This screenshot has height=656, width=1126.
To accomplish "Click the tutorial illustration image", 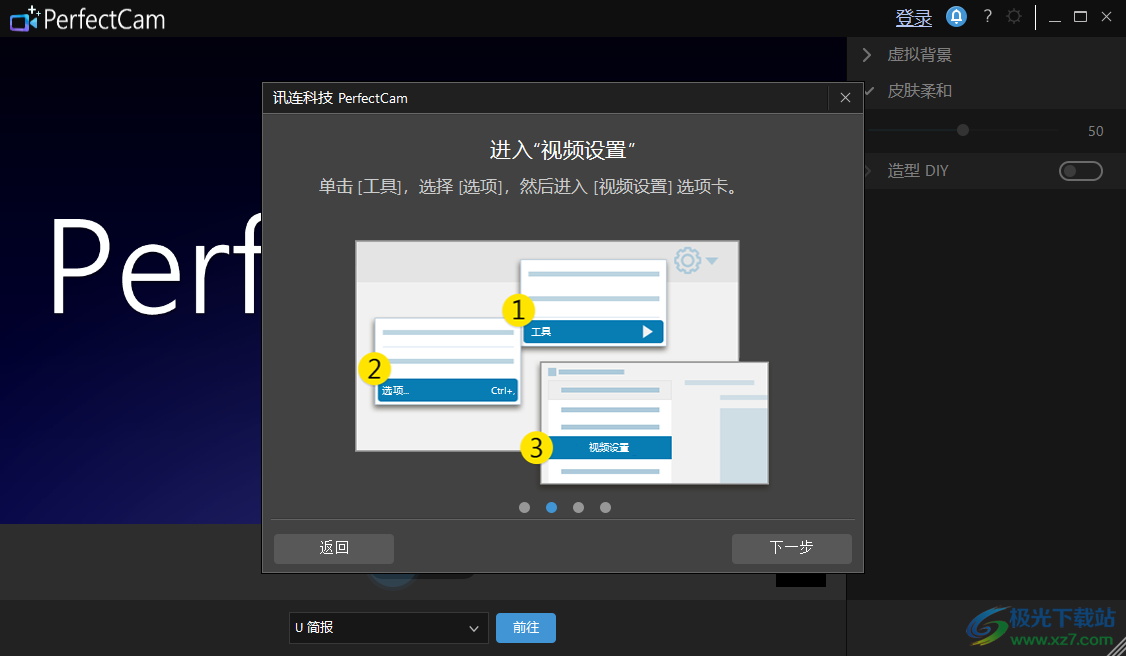I will pos(562,362).
